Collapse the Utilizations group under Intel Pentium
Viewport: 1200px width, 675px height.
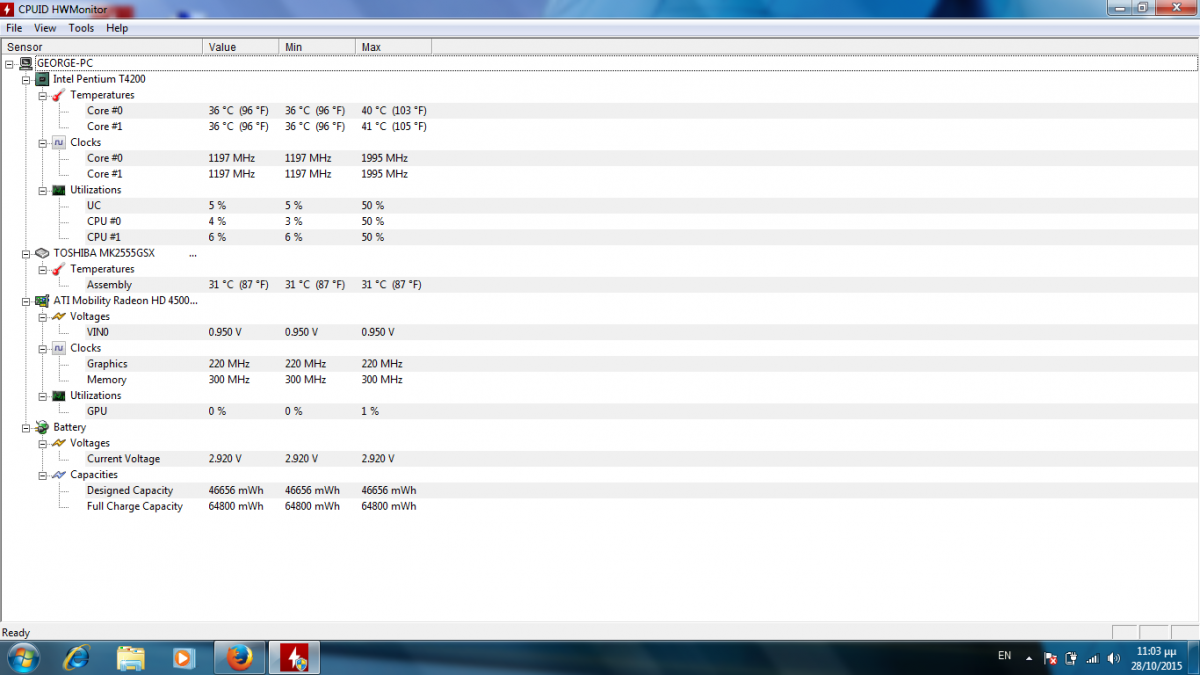[x=43, y=190]
